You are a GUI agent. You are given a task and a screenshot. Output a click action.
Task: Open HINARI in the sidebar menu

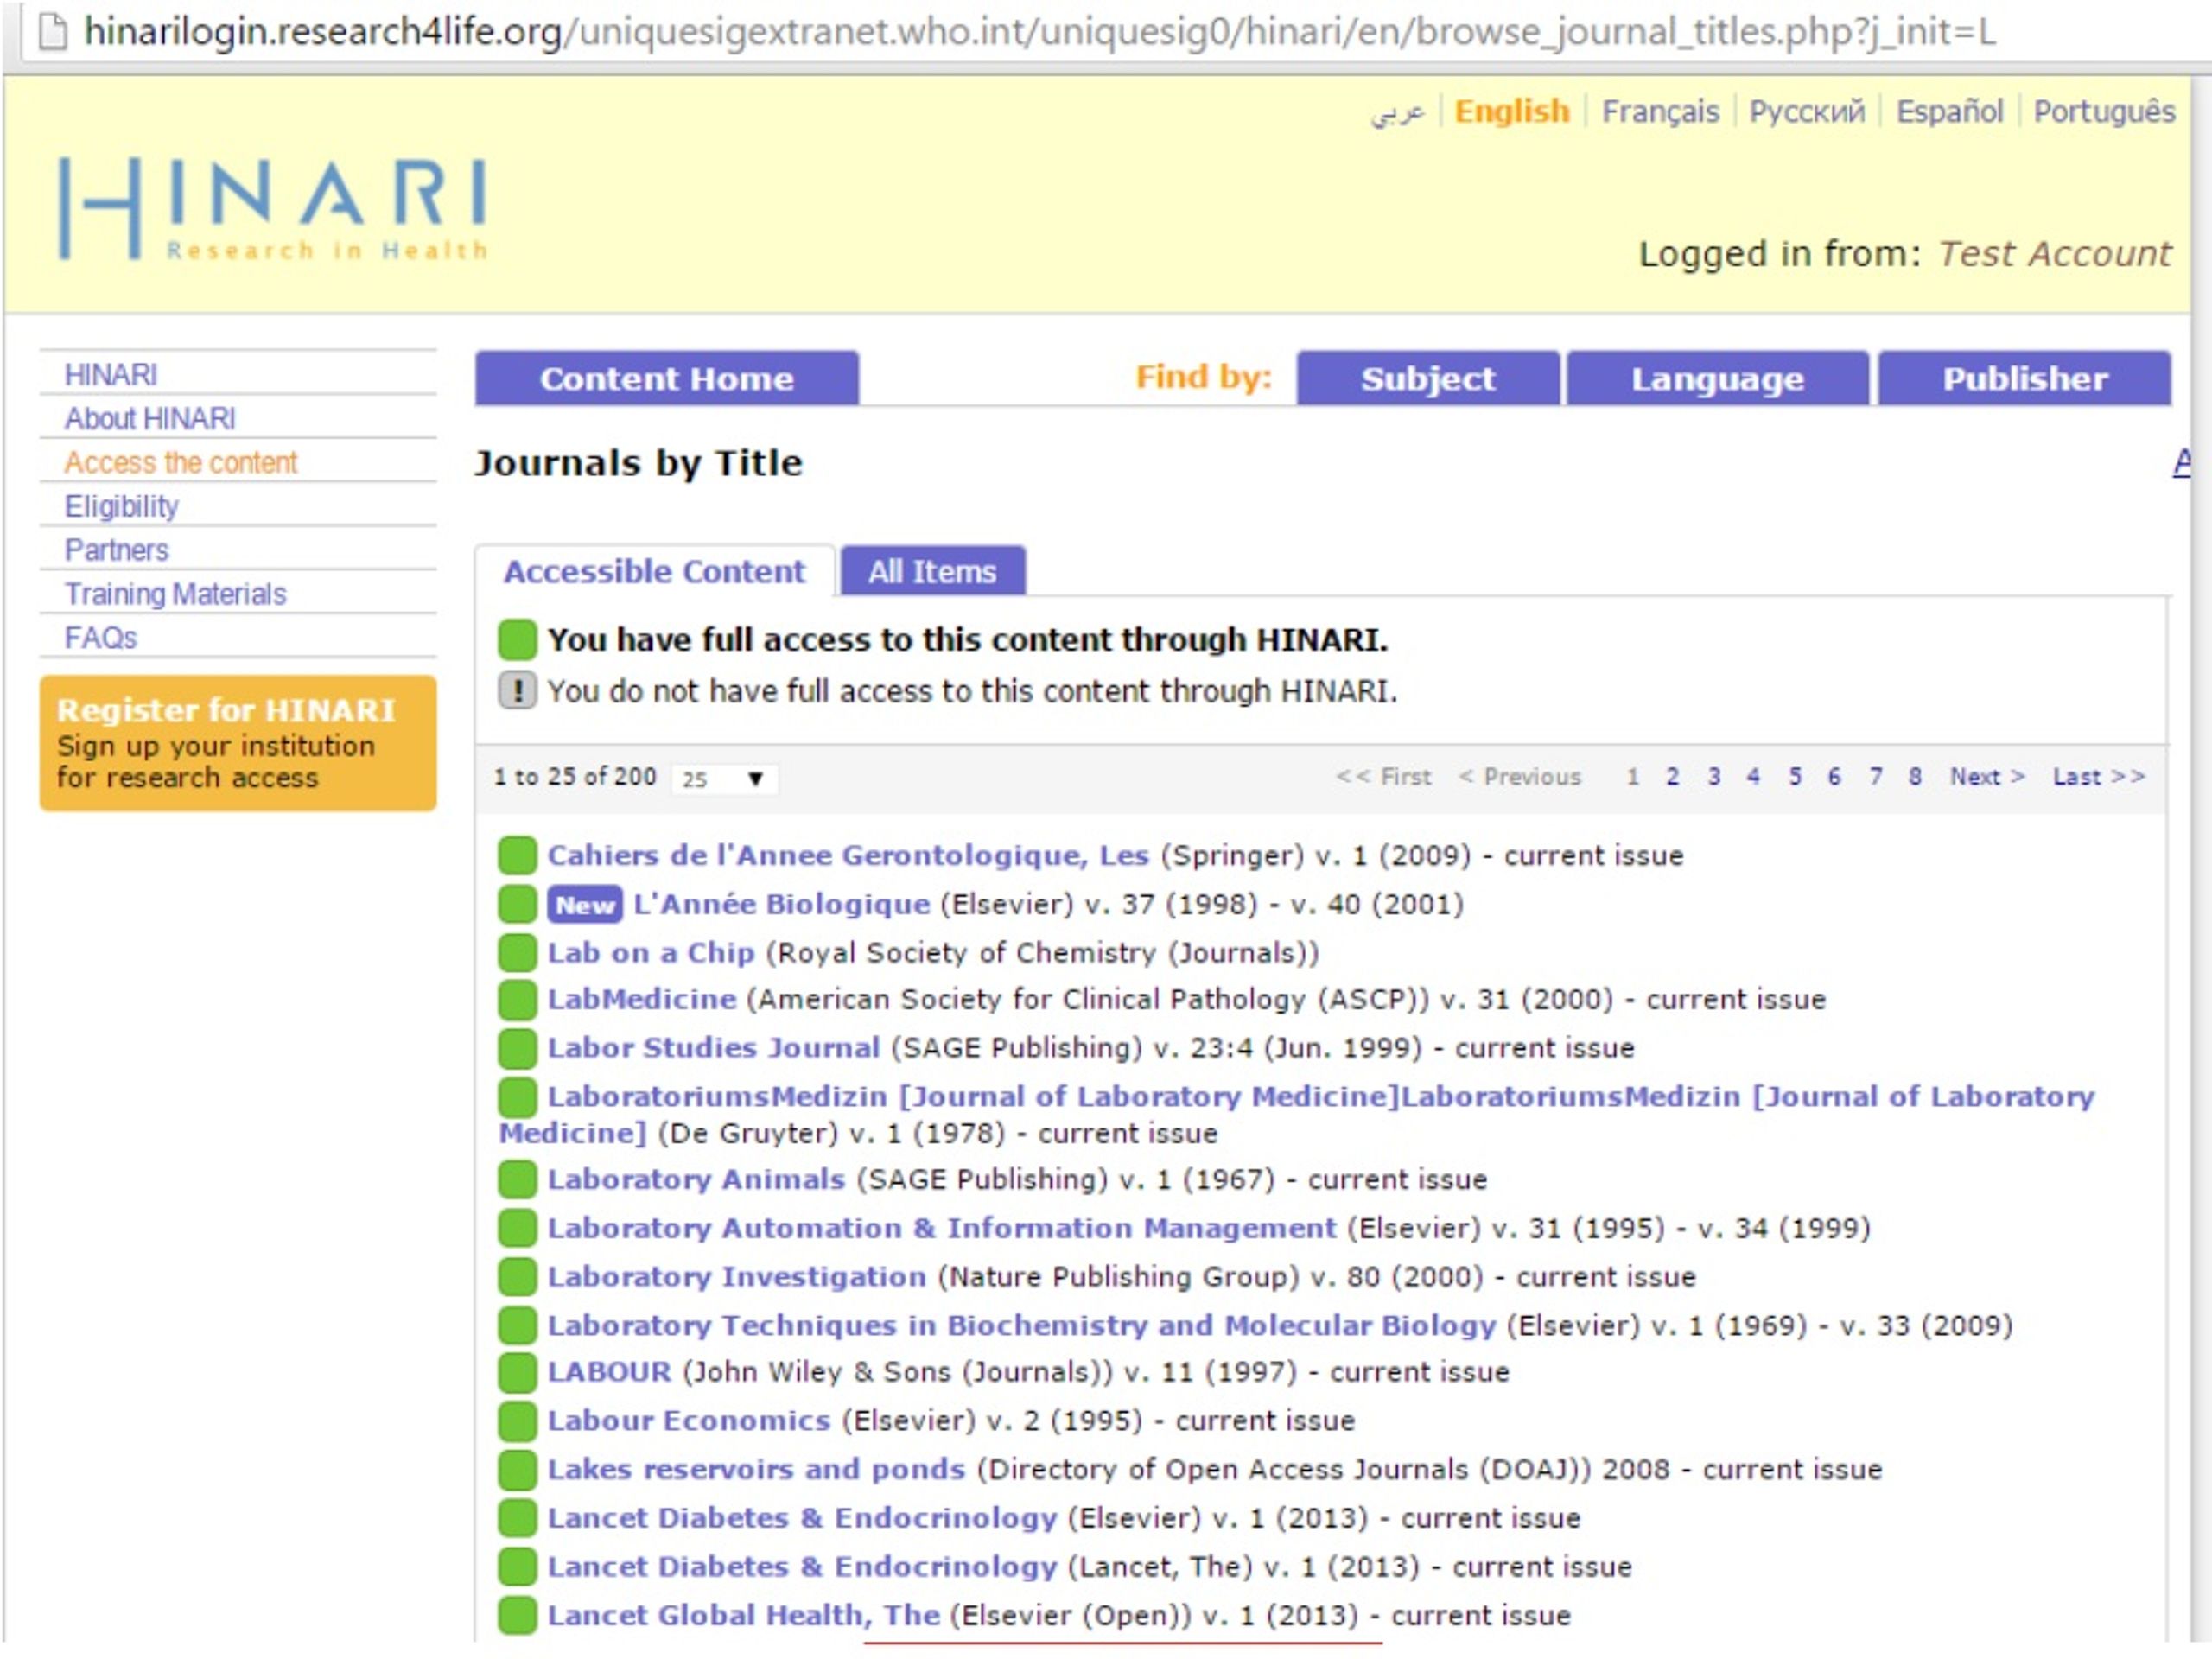111,375
